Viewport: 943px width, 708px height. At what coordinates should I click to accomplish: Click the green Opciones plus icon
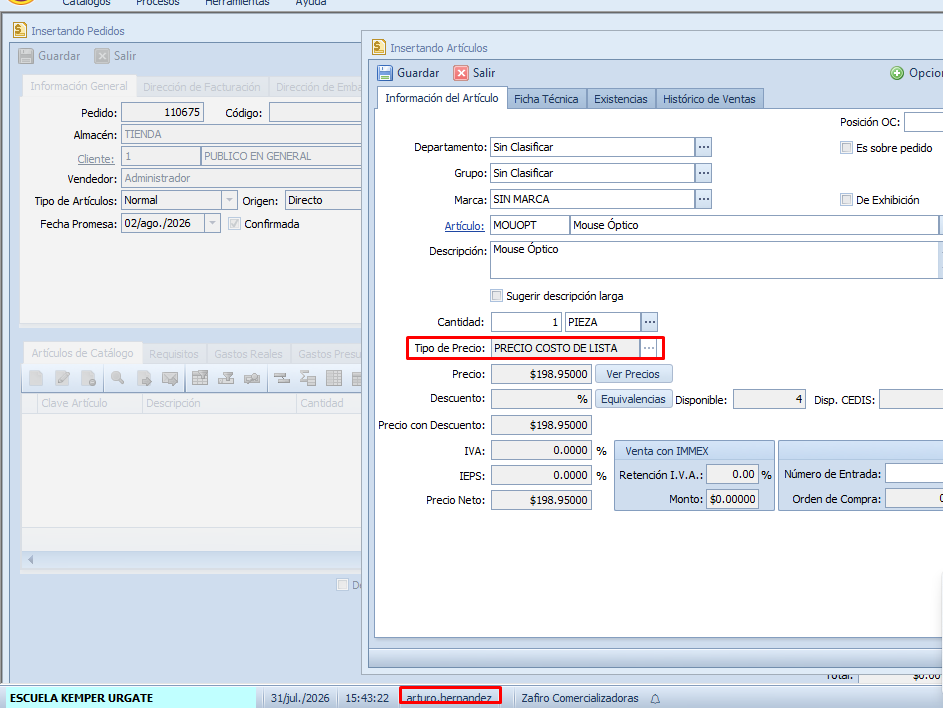pyautogui.click(x=897, y=73)
